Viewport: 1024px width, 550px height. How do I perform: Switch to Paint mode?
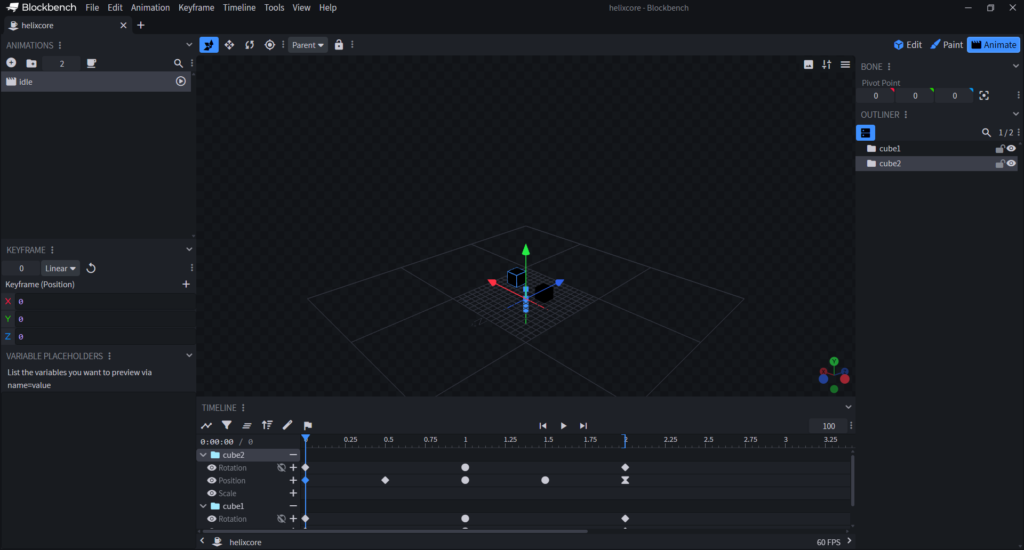pos(946,45)
